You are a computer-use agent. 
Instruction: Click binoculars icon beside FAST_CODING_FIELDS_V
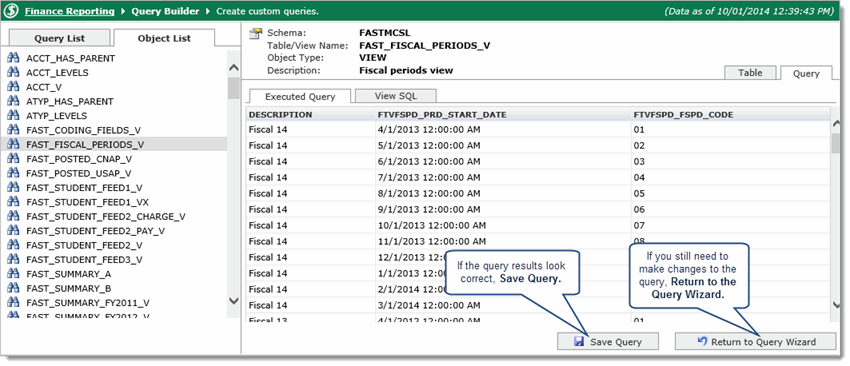click(x=13, y=130)
